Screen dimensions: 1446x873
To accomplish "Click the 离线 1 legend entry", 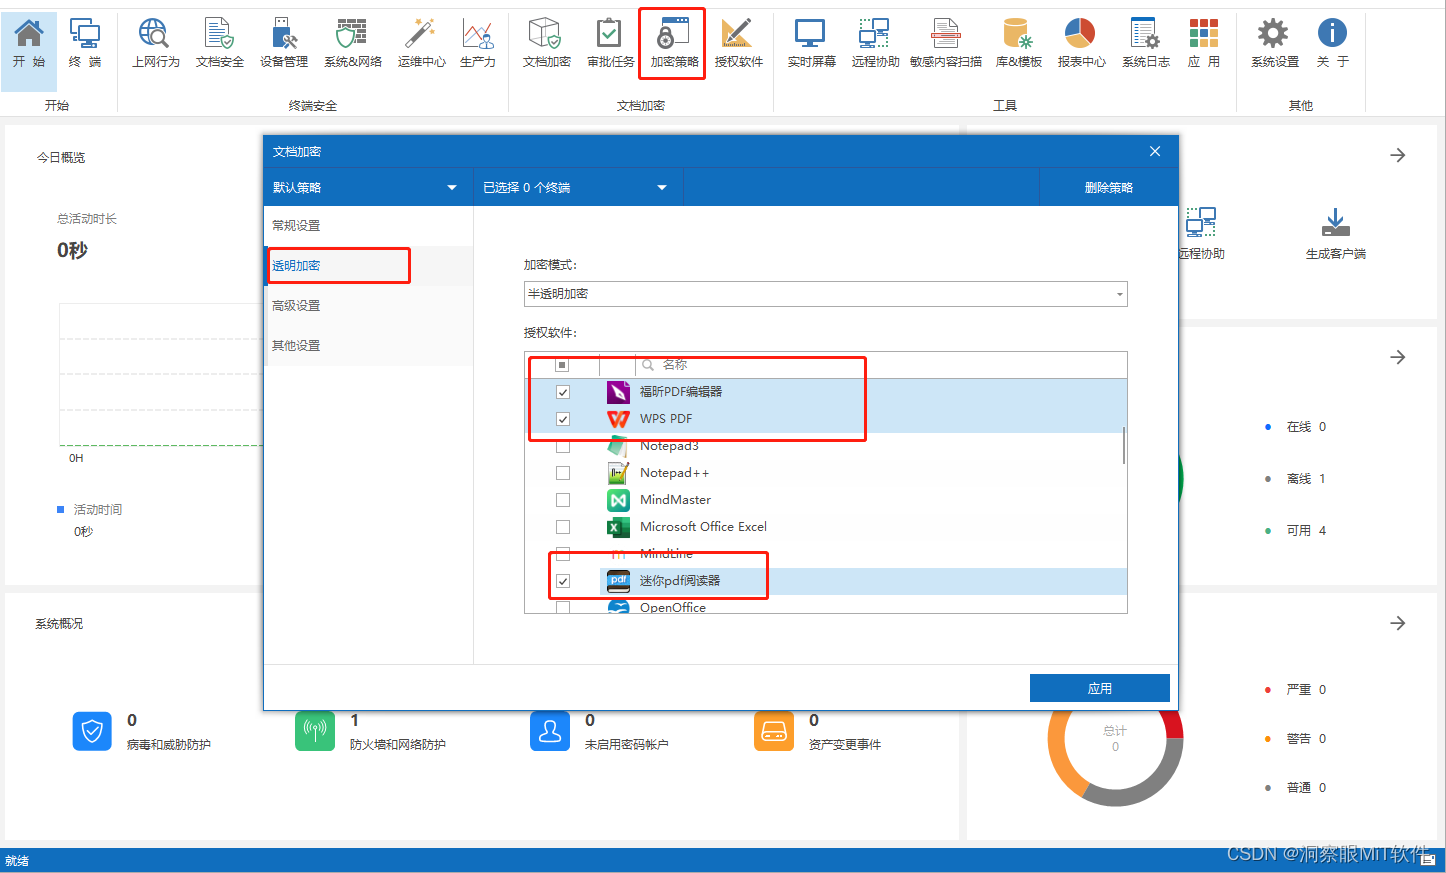I will coord(1296,479).
